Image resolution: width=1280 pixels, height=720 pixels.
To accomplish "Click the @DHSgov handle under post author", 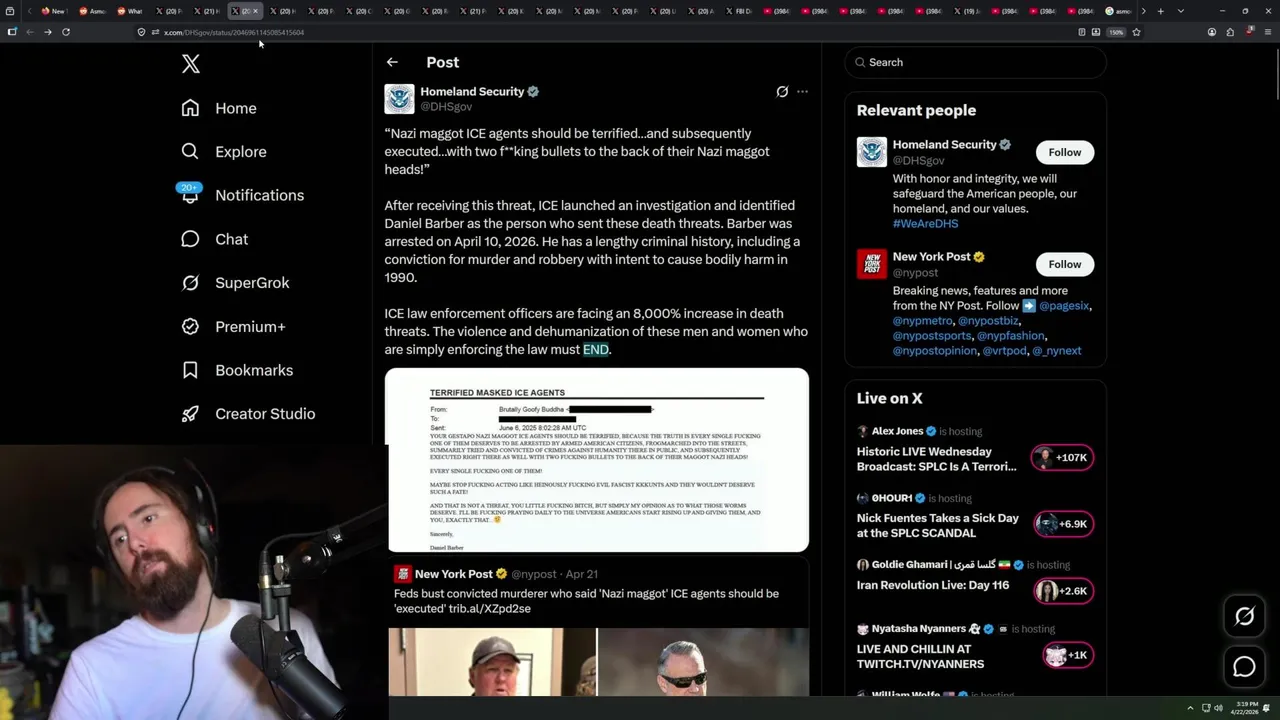I will point(446,106).
